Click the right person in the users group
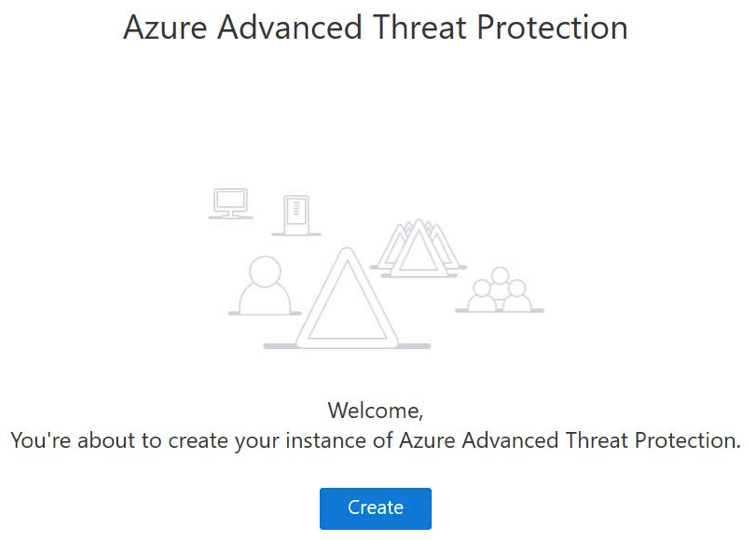The width and height of the screenshot is (751, 540). click(x=517, y=294)
